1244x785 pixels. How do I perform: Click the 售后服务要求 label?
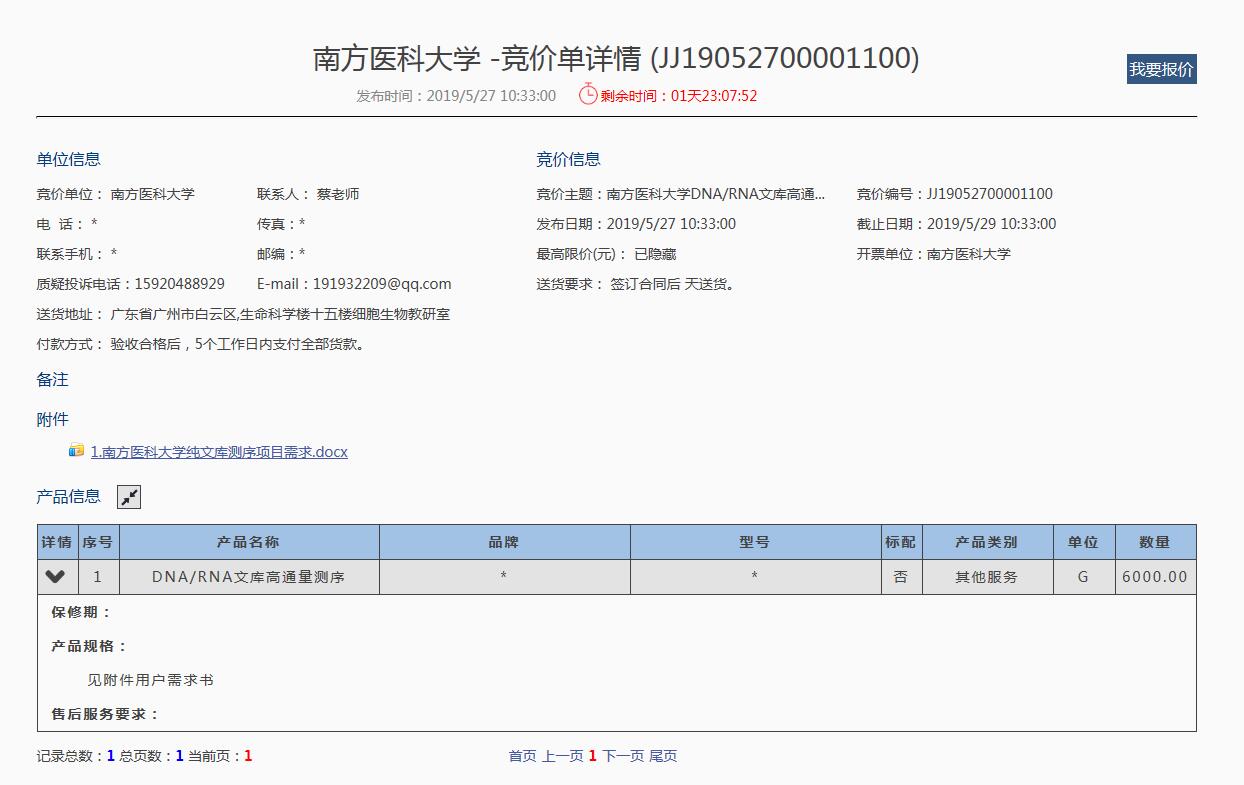pos(105,714)
